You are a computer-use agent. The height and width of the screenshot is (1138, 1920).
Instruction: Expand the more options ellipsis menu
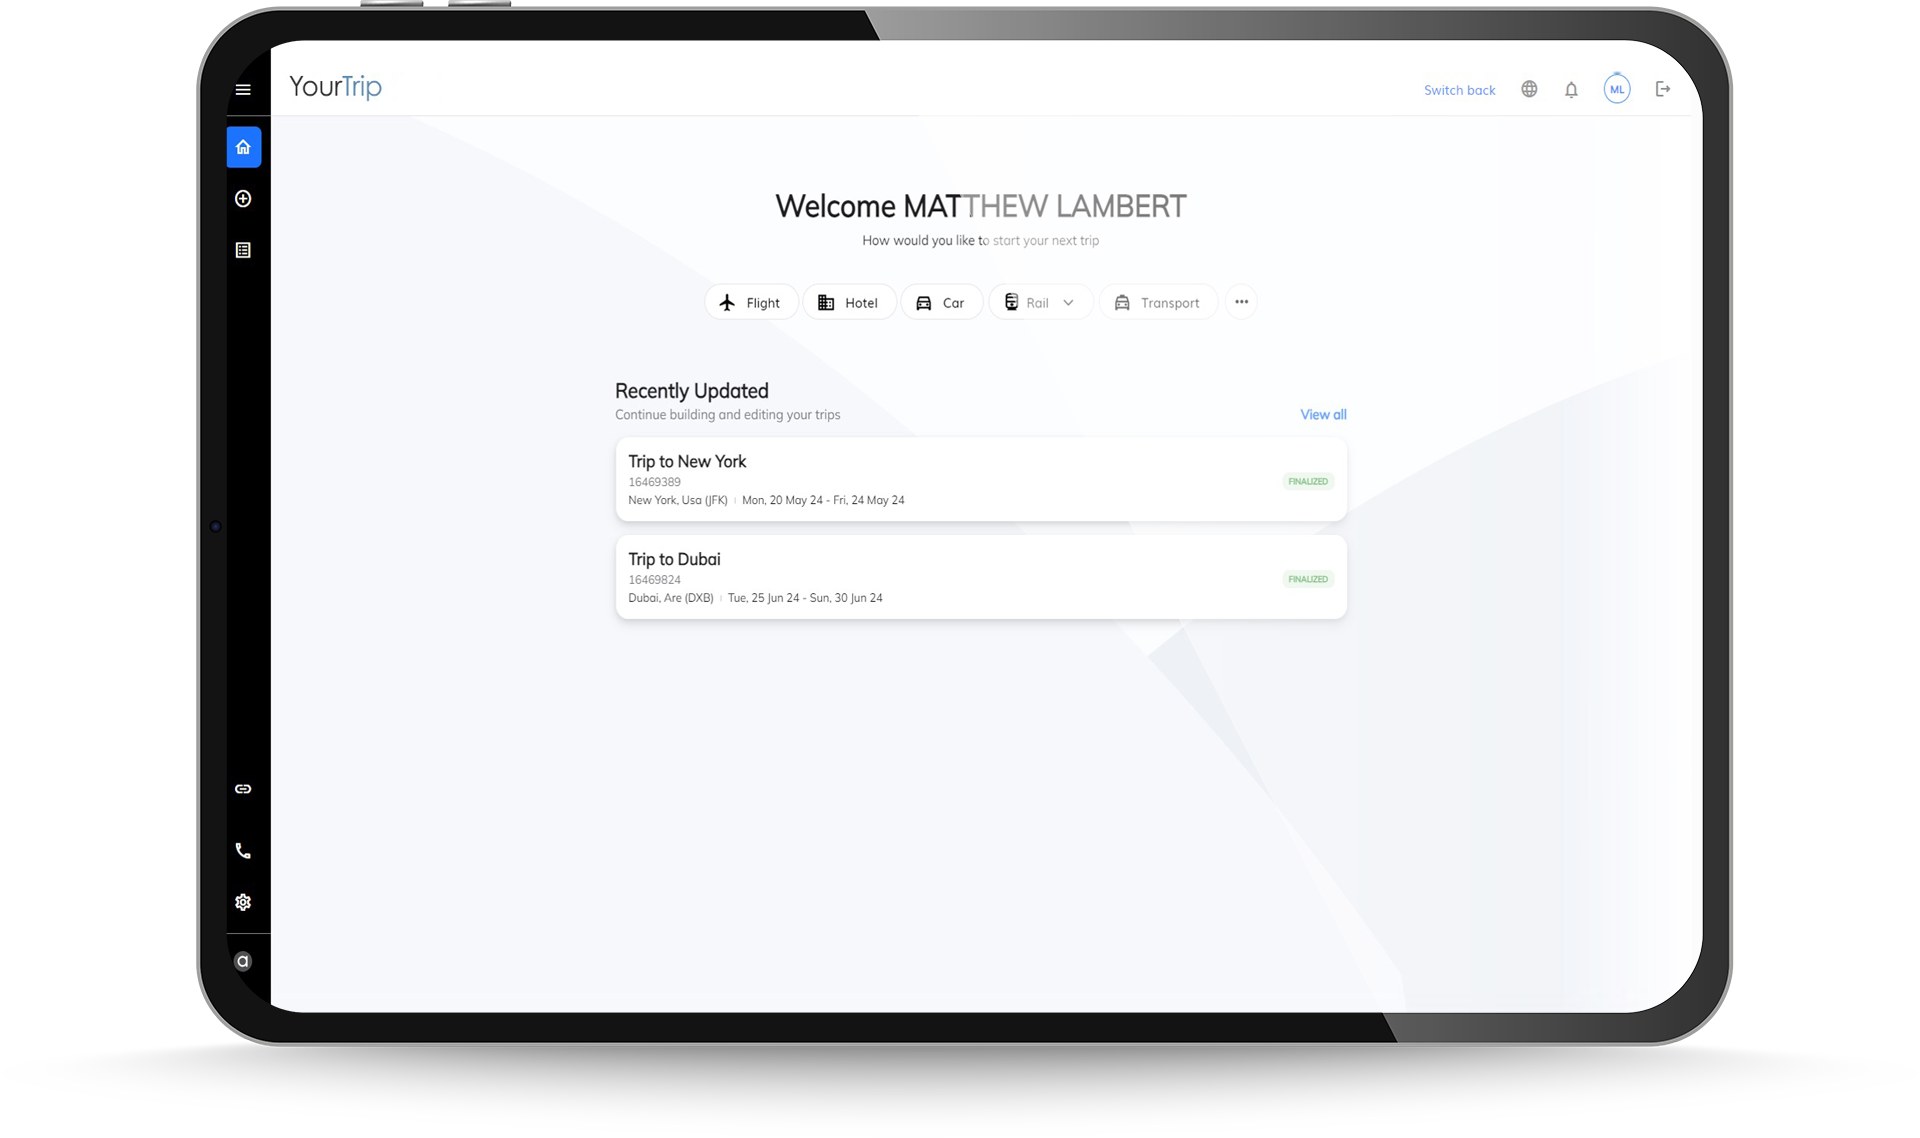coord(1242,302)
